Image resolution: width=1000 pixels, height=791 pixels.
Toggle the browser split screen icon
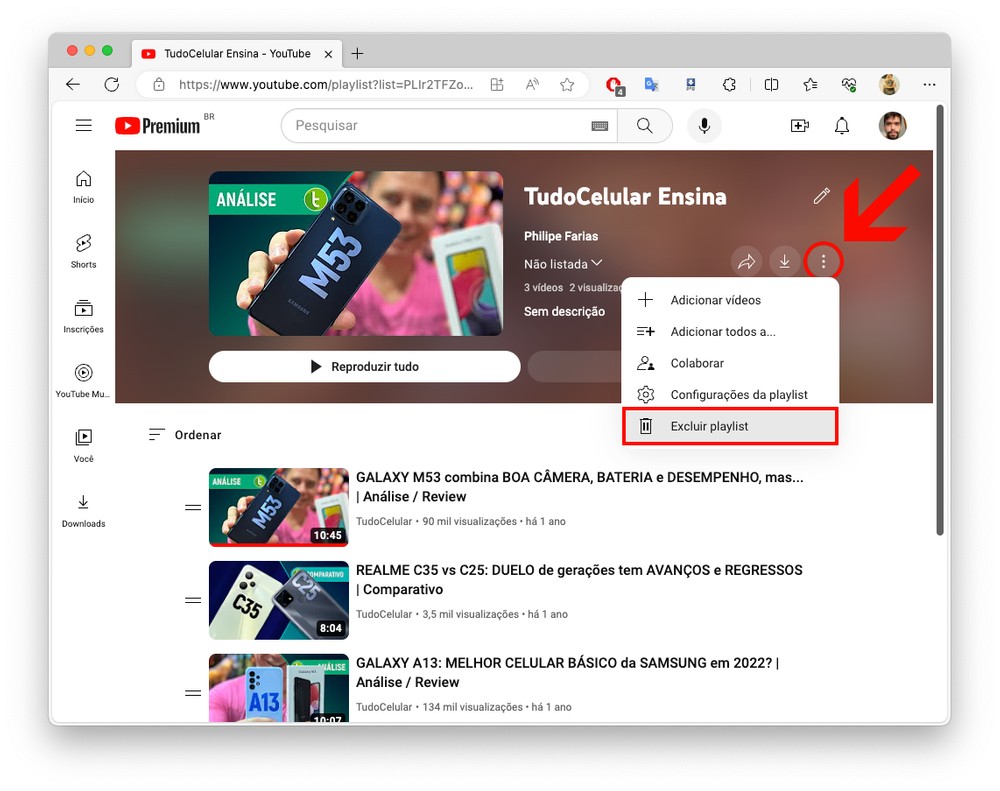pyautogui.click(x=771, y=85)
